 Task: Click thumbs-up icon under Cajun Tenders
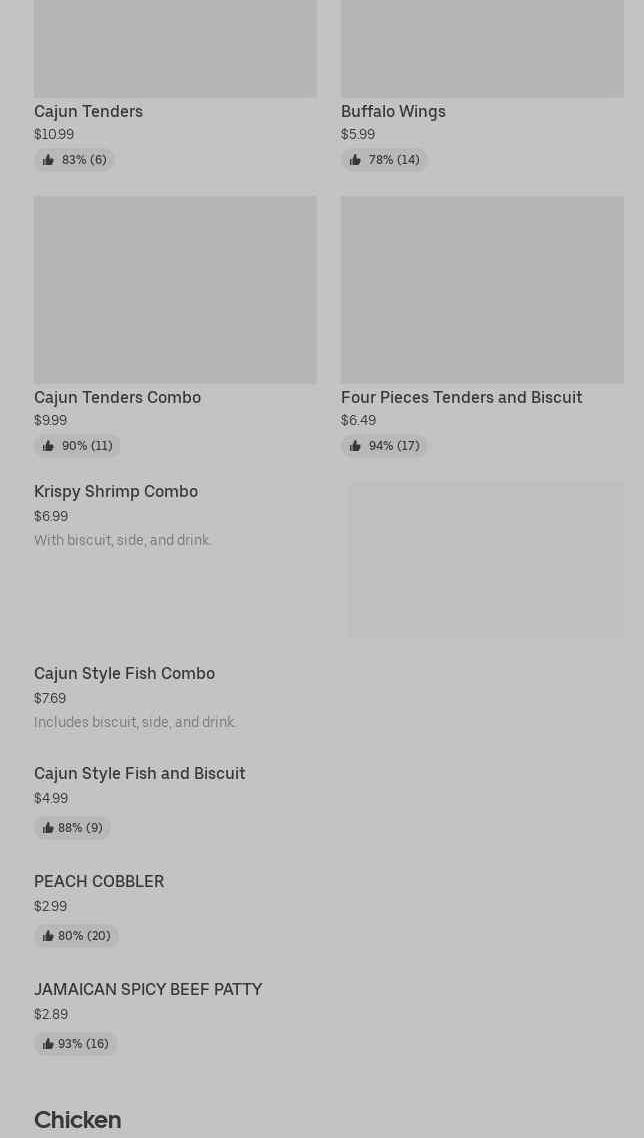click(48, 160)
